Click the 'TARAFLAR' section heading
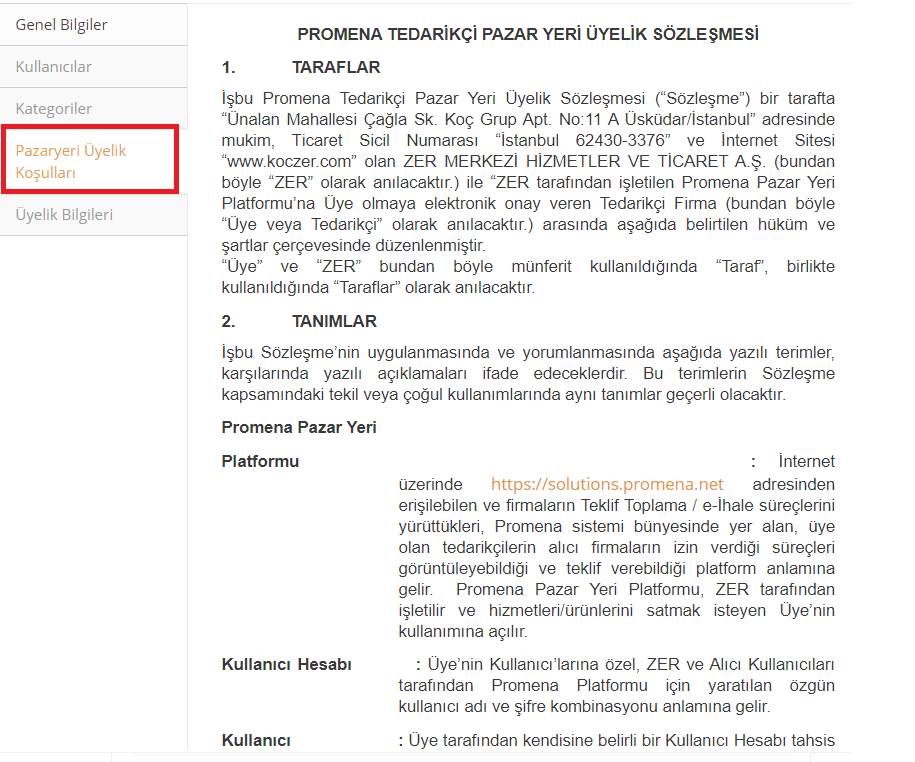 336,68
